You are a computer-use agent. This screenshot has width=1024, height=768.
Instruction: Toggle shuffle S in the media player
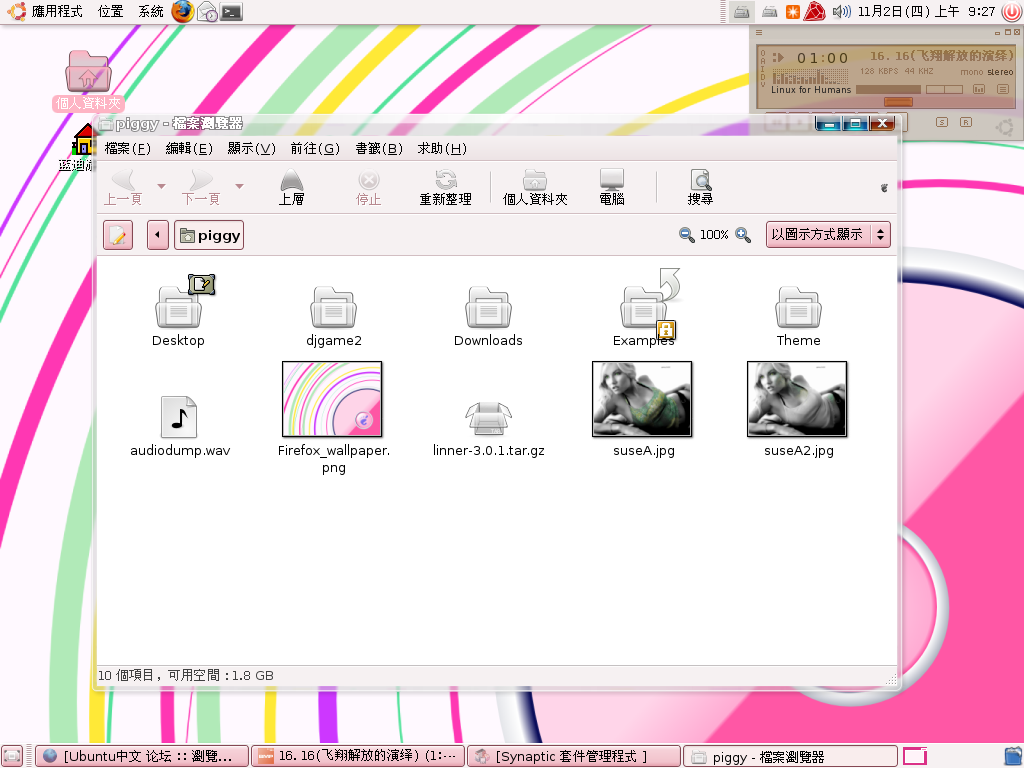pos(942,122)
